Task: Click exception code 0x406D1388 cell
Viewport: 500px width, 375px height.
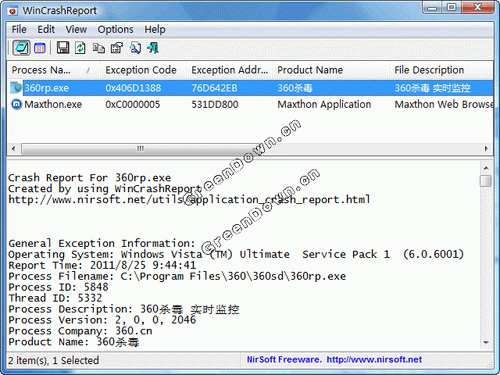Action: pyautogui.click(x=133, y=88)
